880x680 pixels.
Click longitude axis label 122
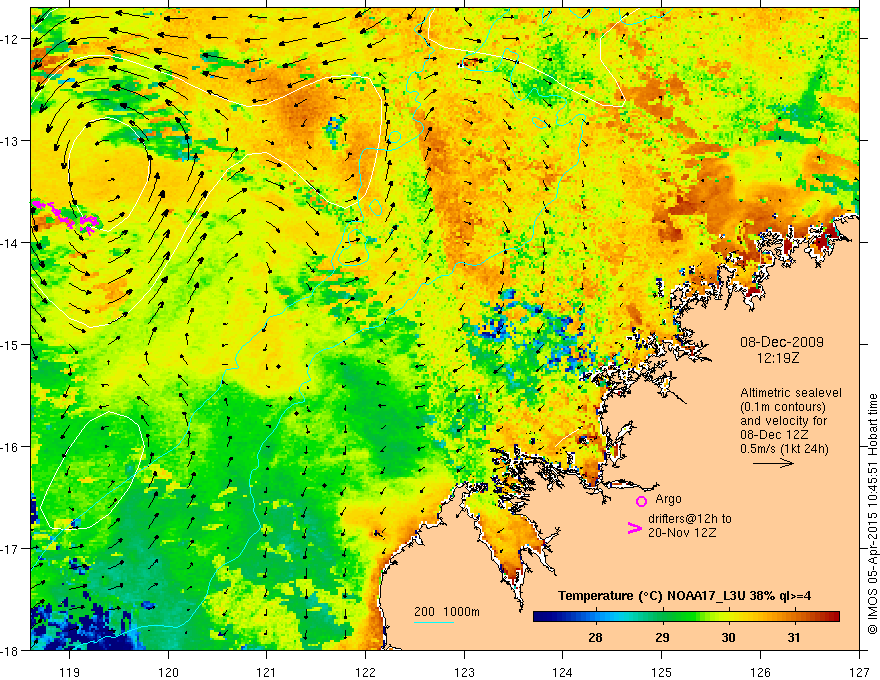[x=365, y=672]
